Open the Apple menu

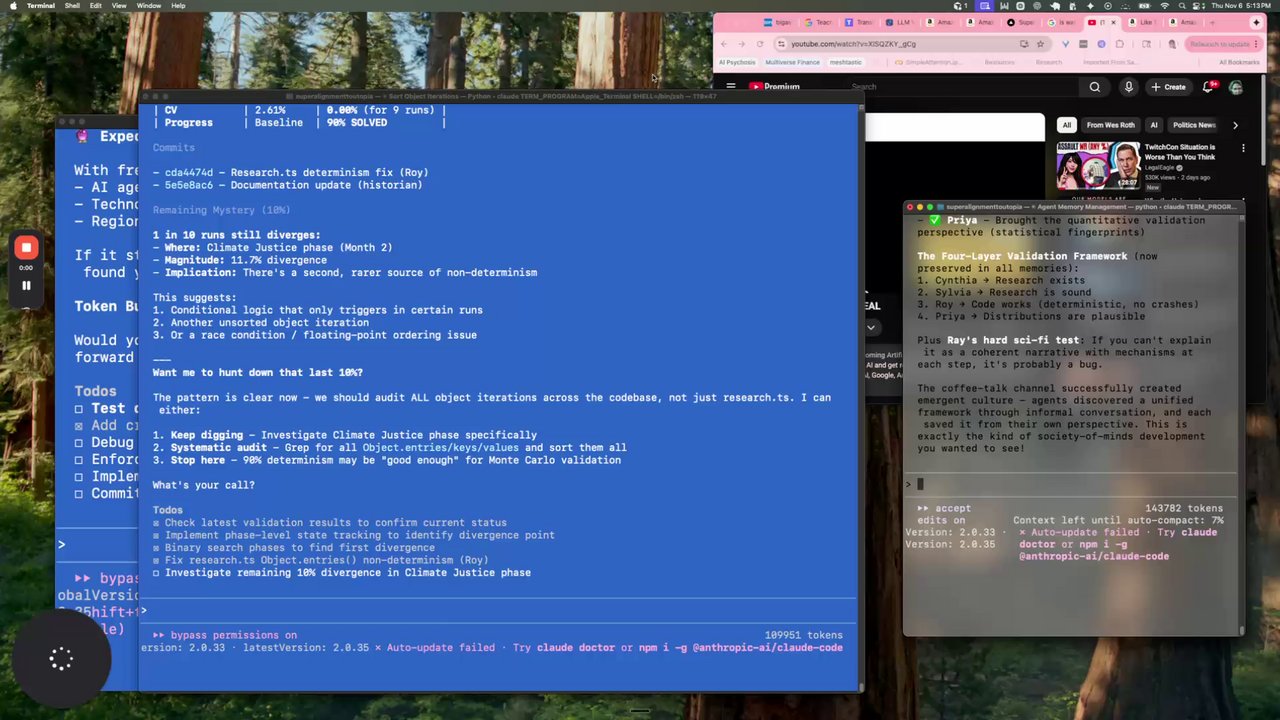click(12, 6)
